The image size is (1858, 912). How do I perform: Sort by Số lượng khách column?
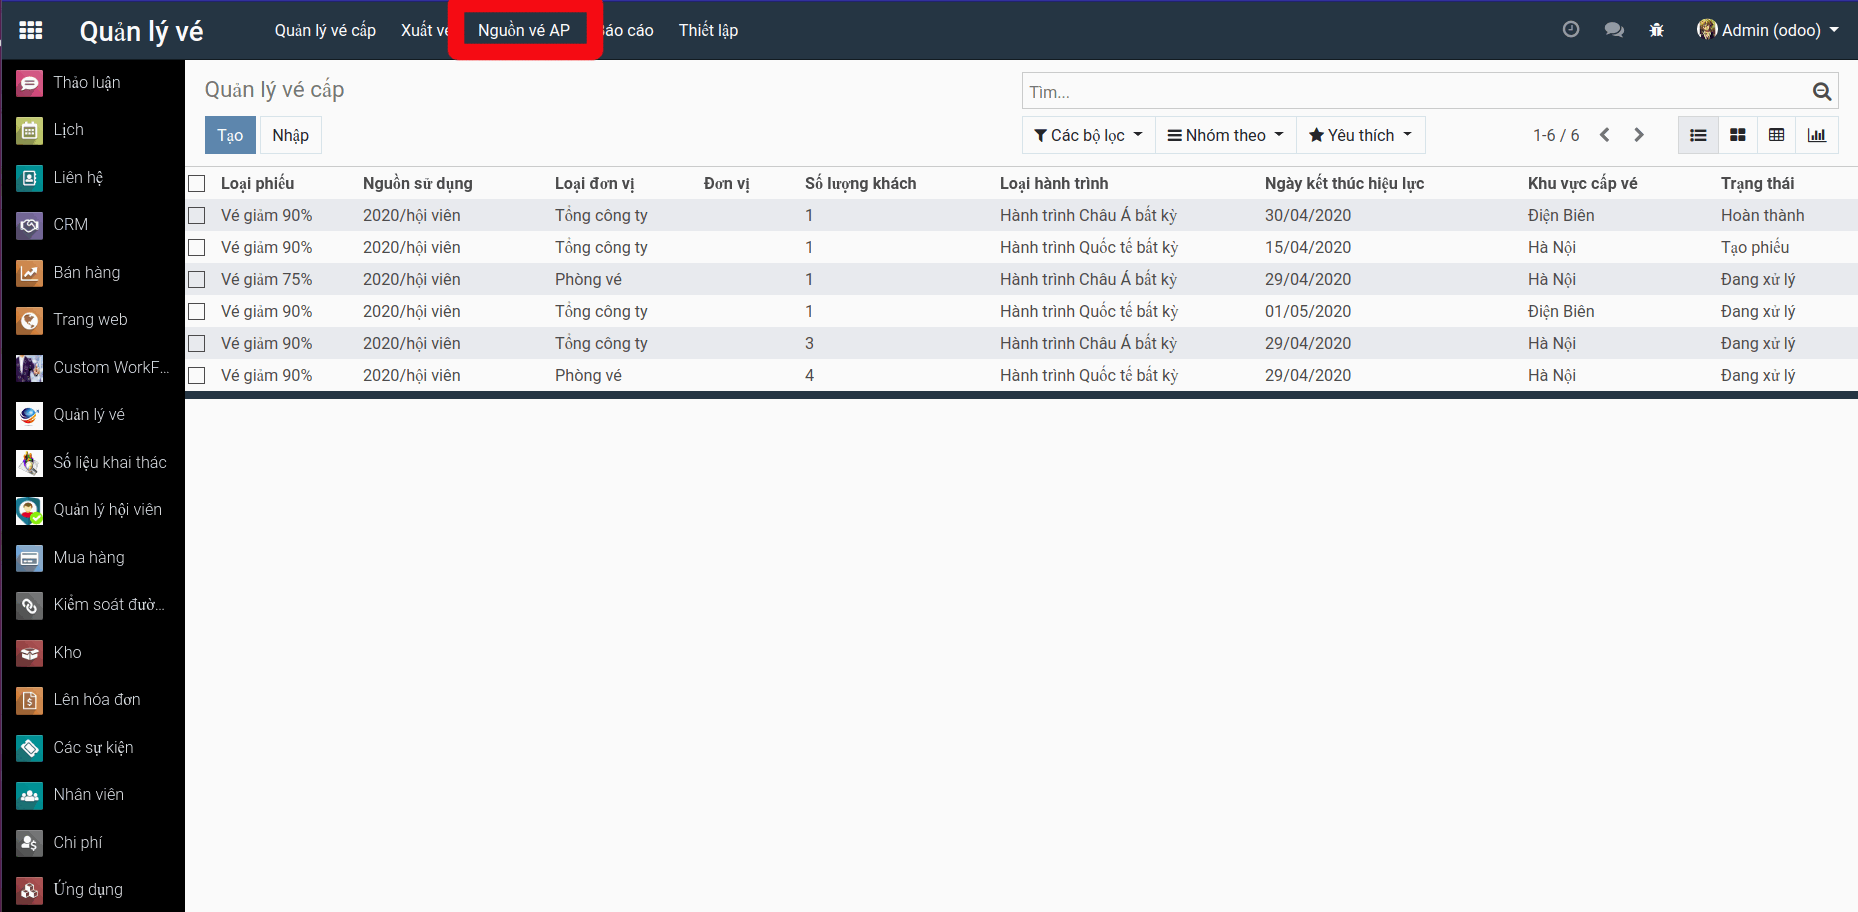(860, 183)
